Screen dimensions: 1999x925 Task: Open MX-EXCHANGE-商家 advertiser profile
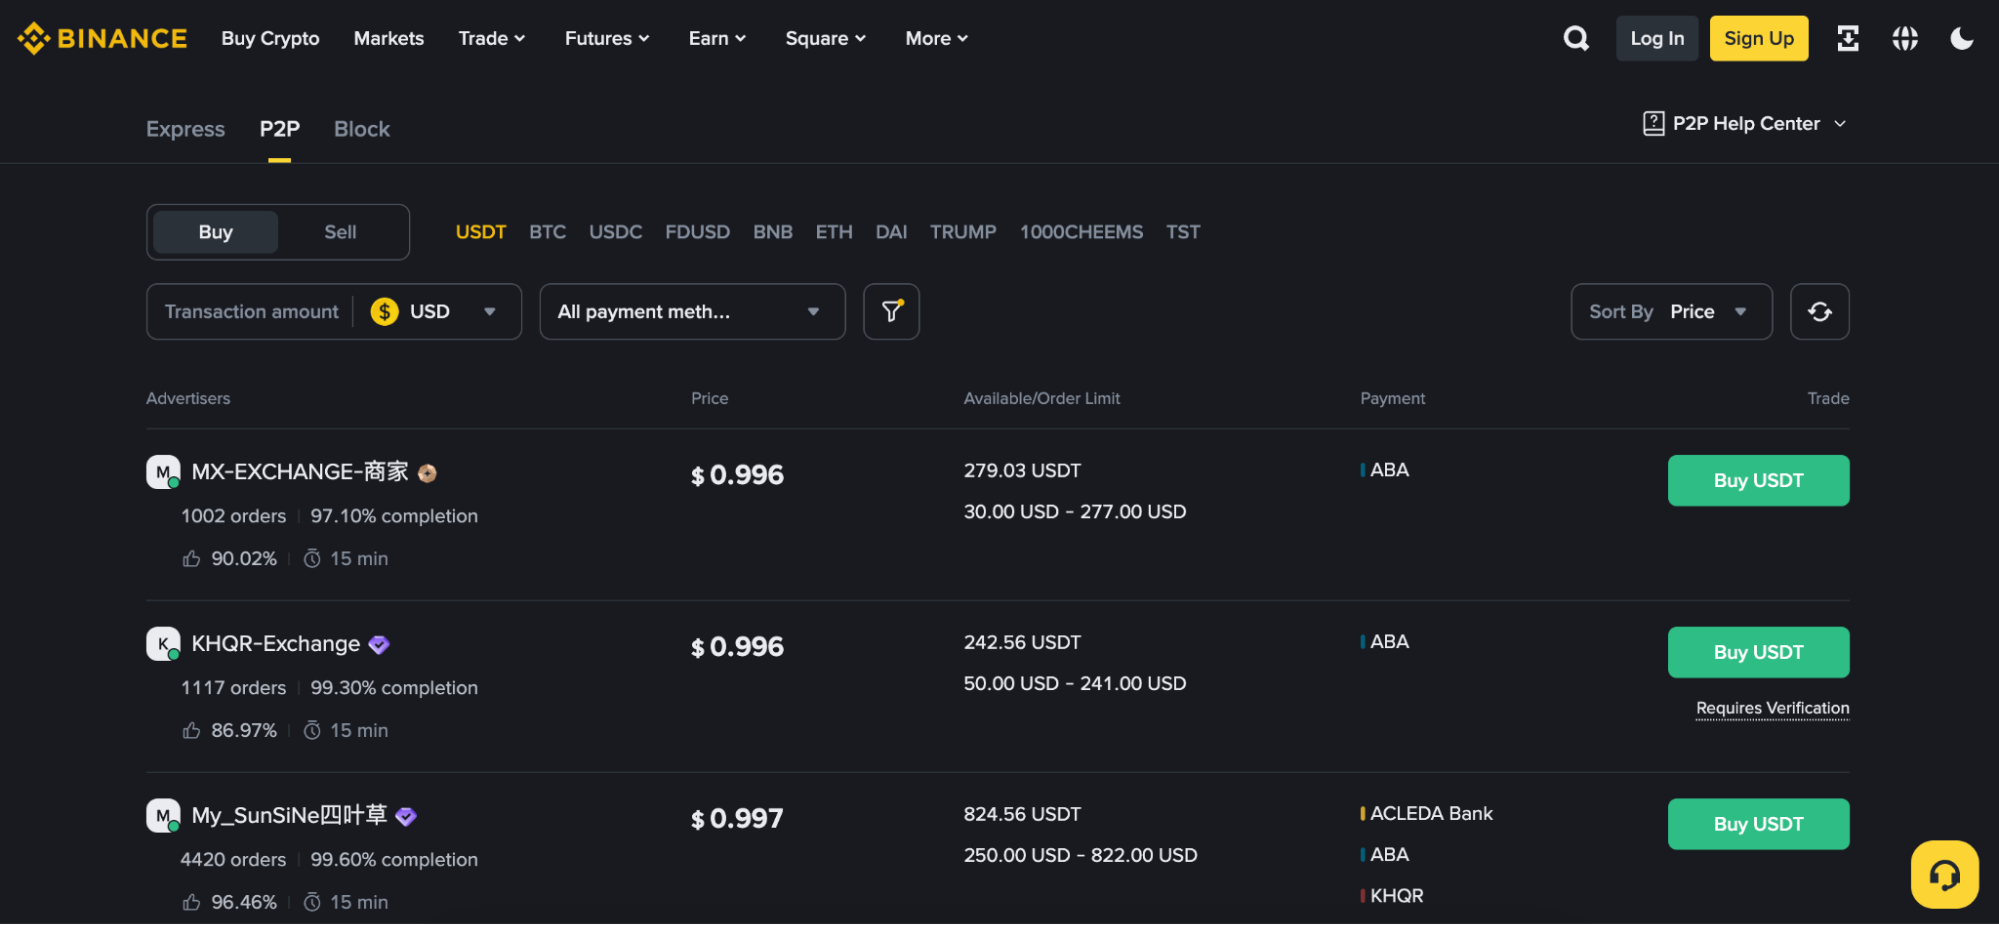(300, 472)
